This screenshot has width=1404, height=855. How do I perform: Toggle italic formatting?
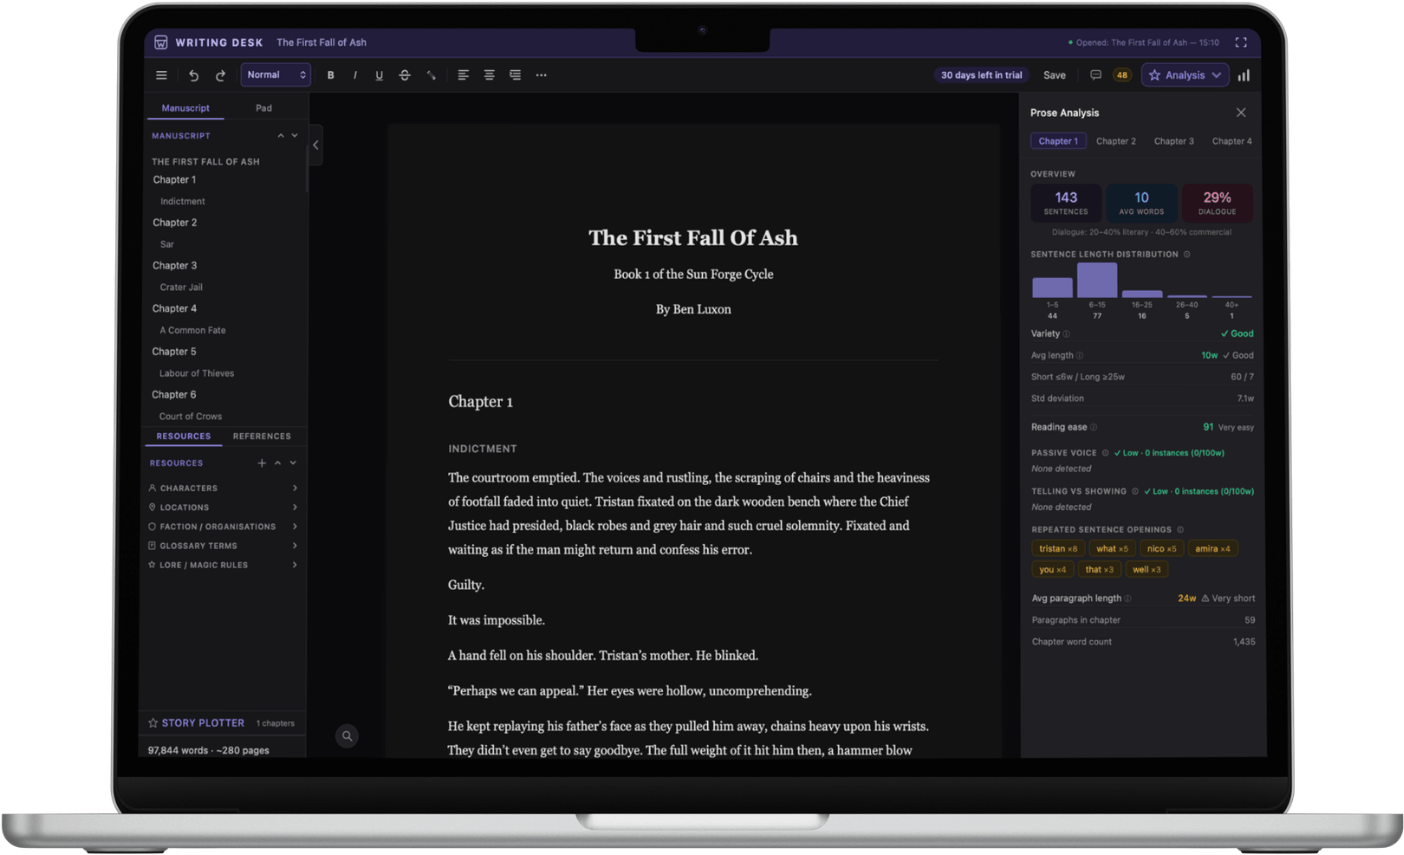pyautogui.click(x=355, y=75)
